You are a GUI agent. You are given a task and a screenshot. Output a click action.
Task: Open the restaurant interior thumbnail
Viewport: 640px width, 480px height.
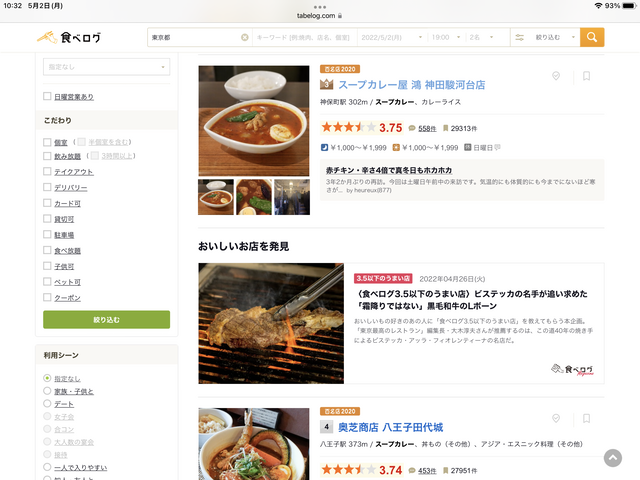(x=292, y=197)
